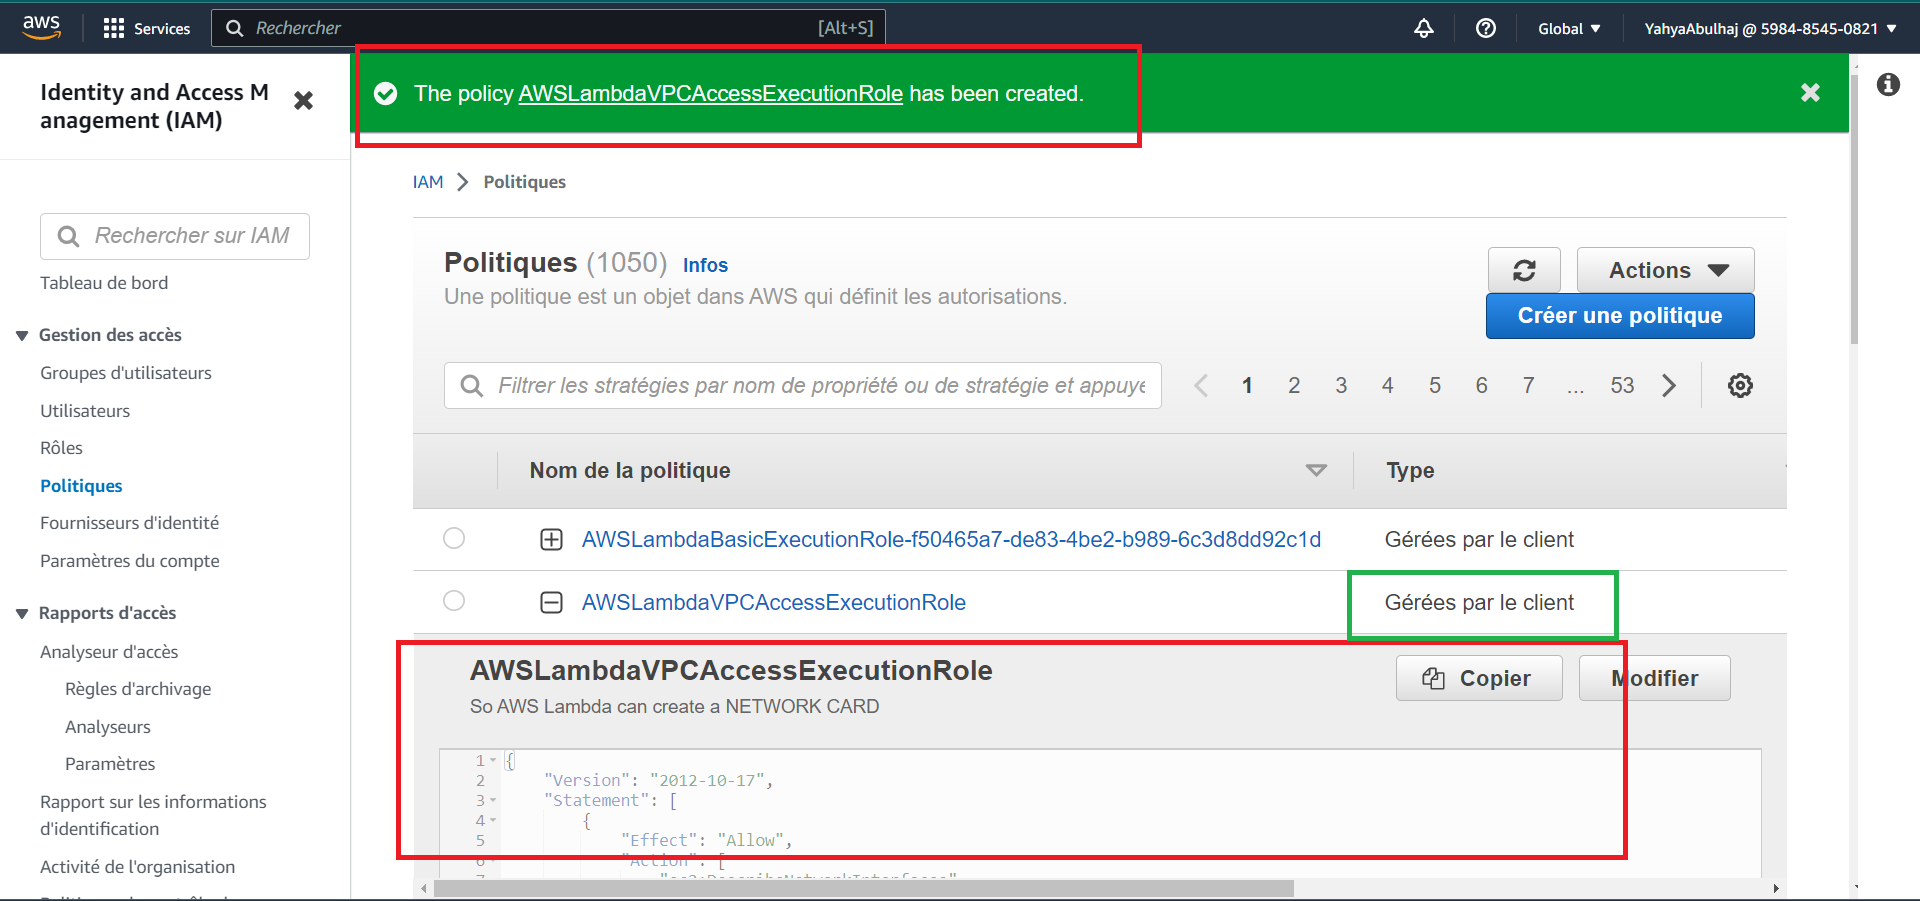
Task: Open the help question mark menu
Action: click(x=1486, y=28)
